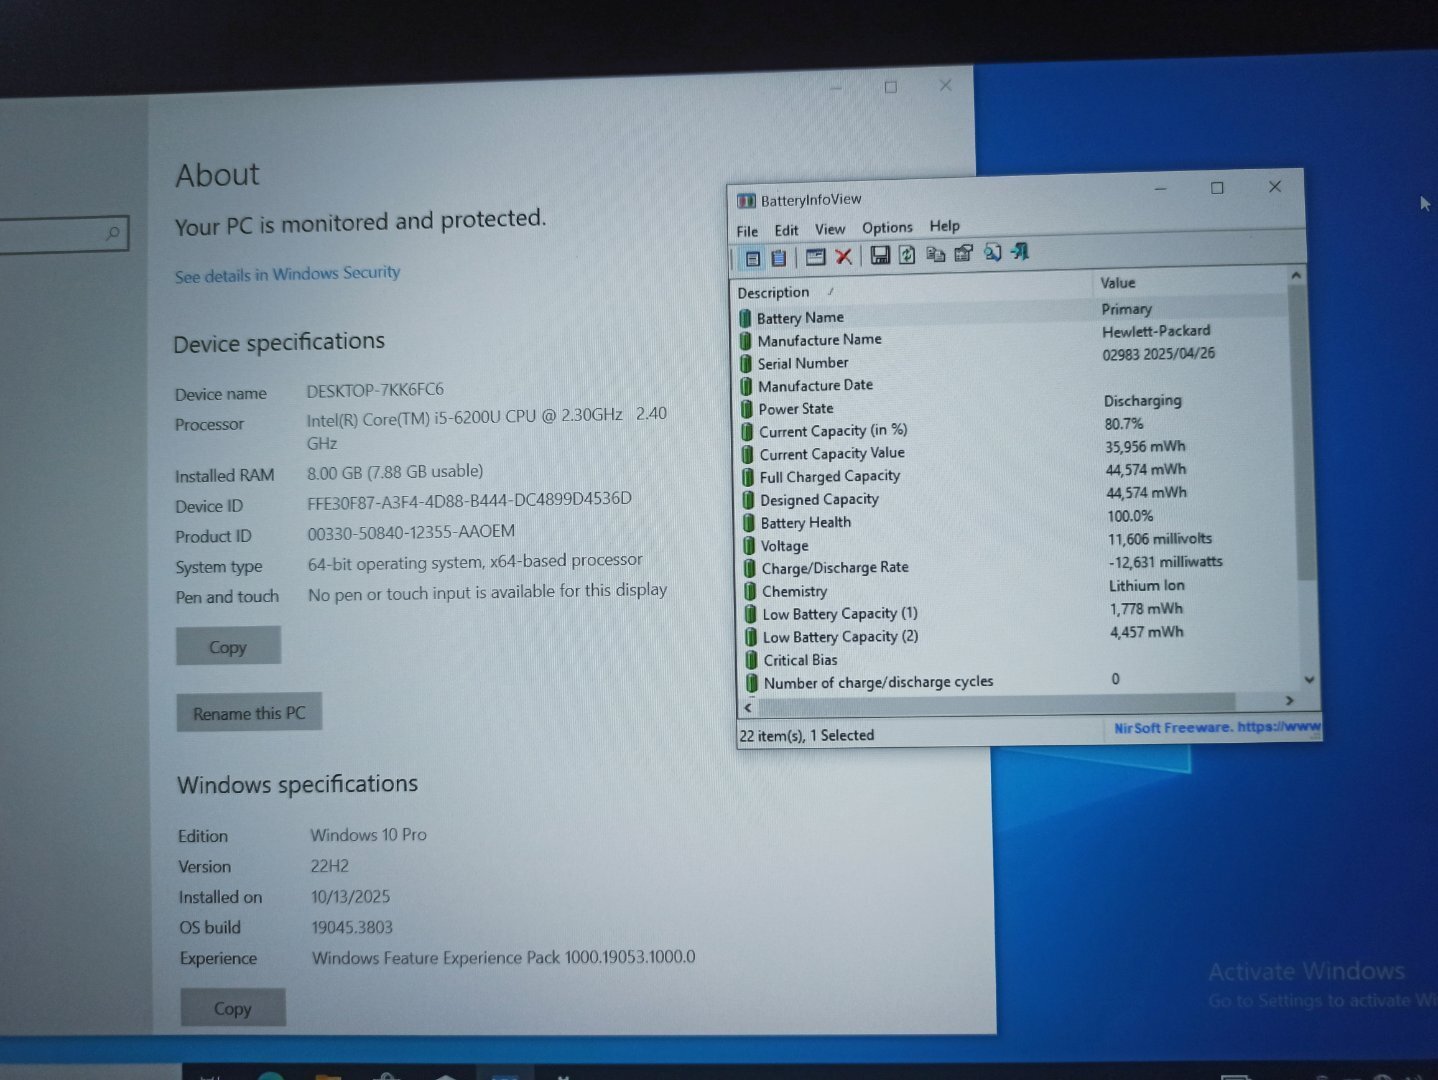Viewport: 1438px width, 1080px height.
Task: Open the File menu in BatteryInfoView
Action: pyautogui.click(x=747, y=231)
